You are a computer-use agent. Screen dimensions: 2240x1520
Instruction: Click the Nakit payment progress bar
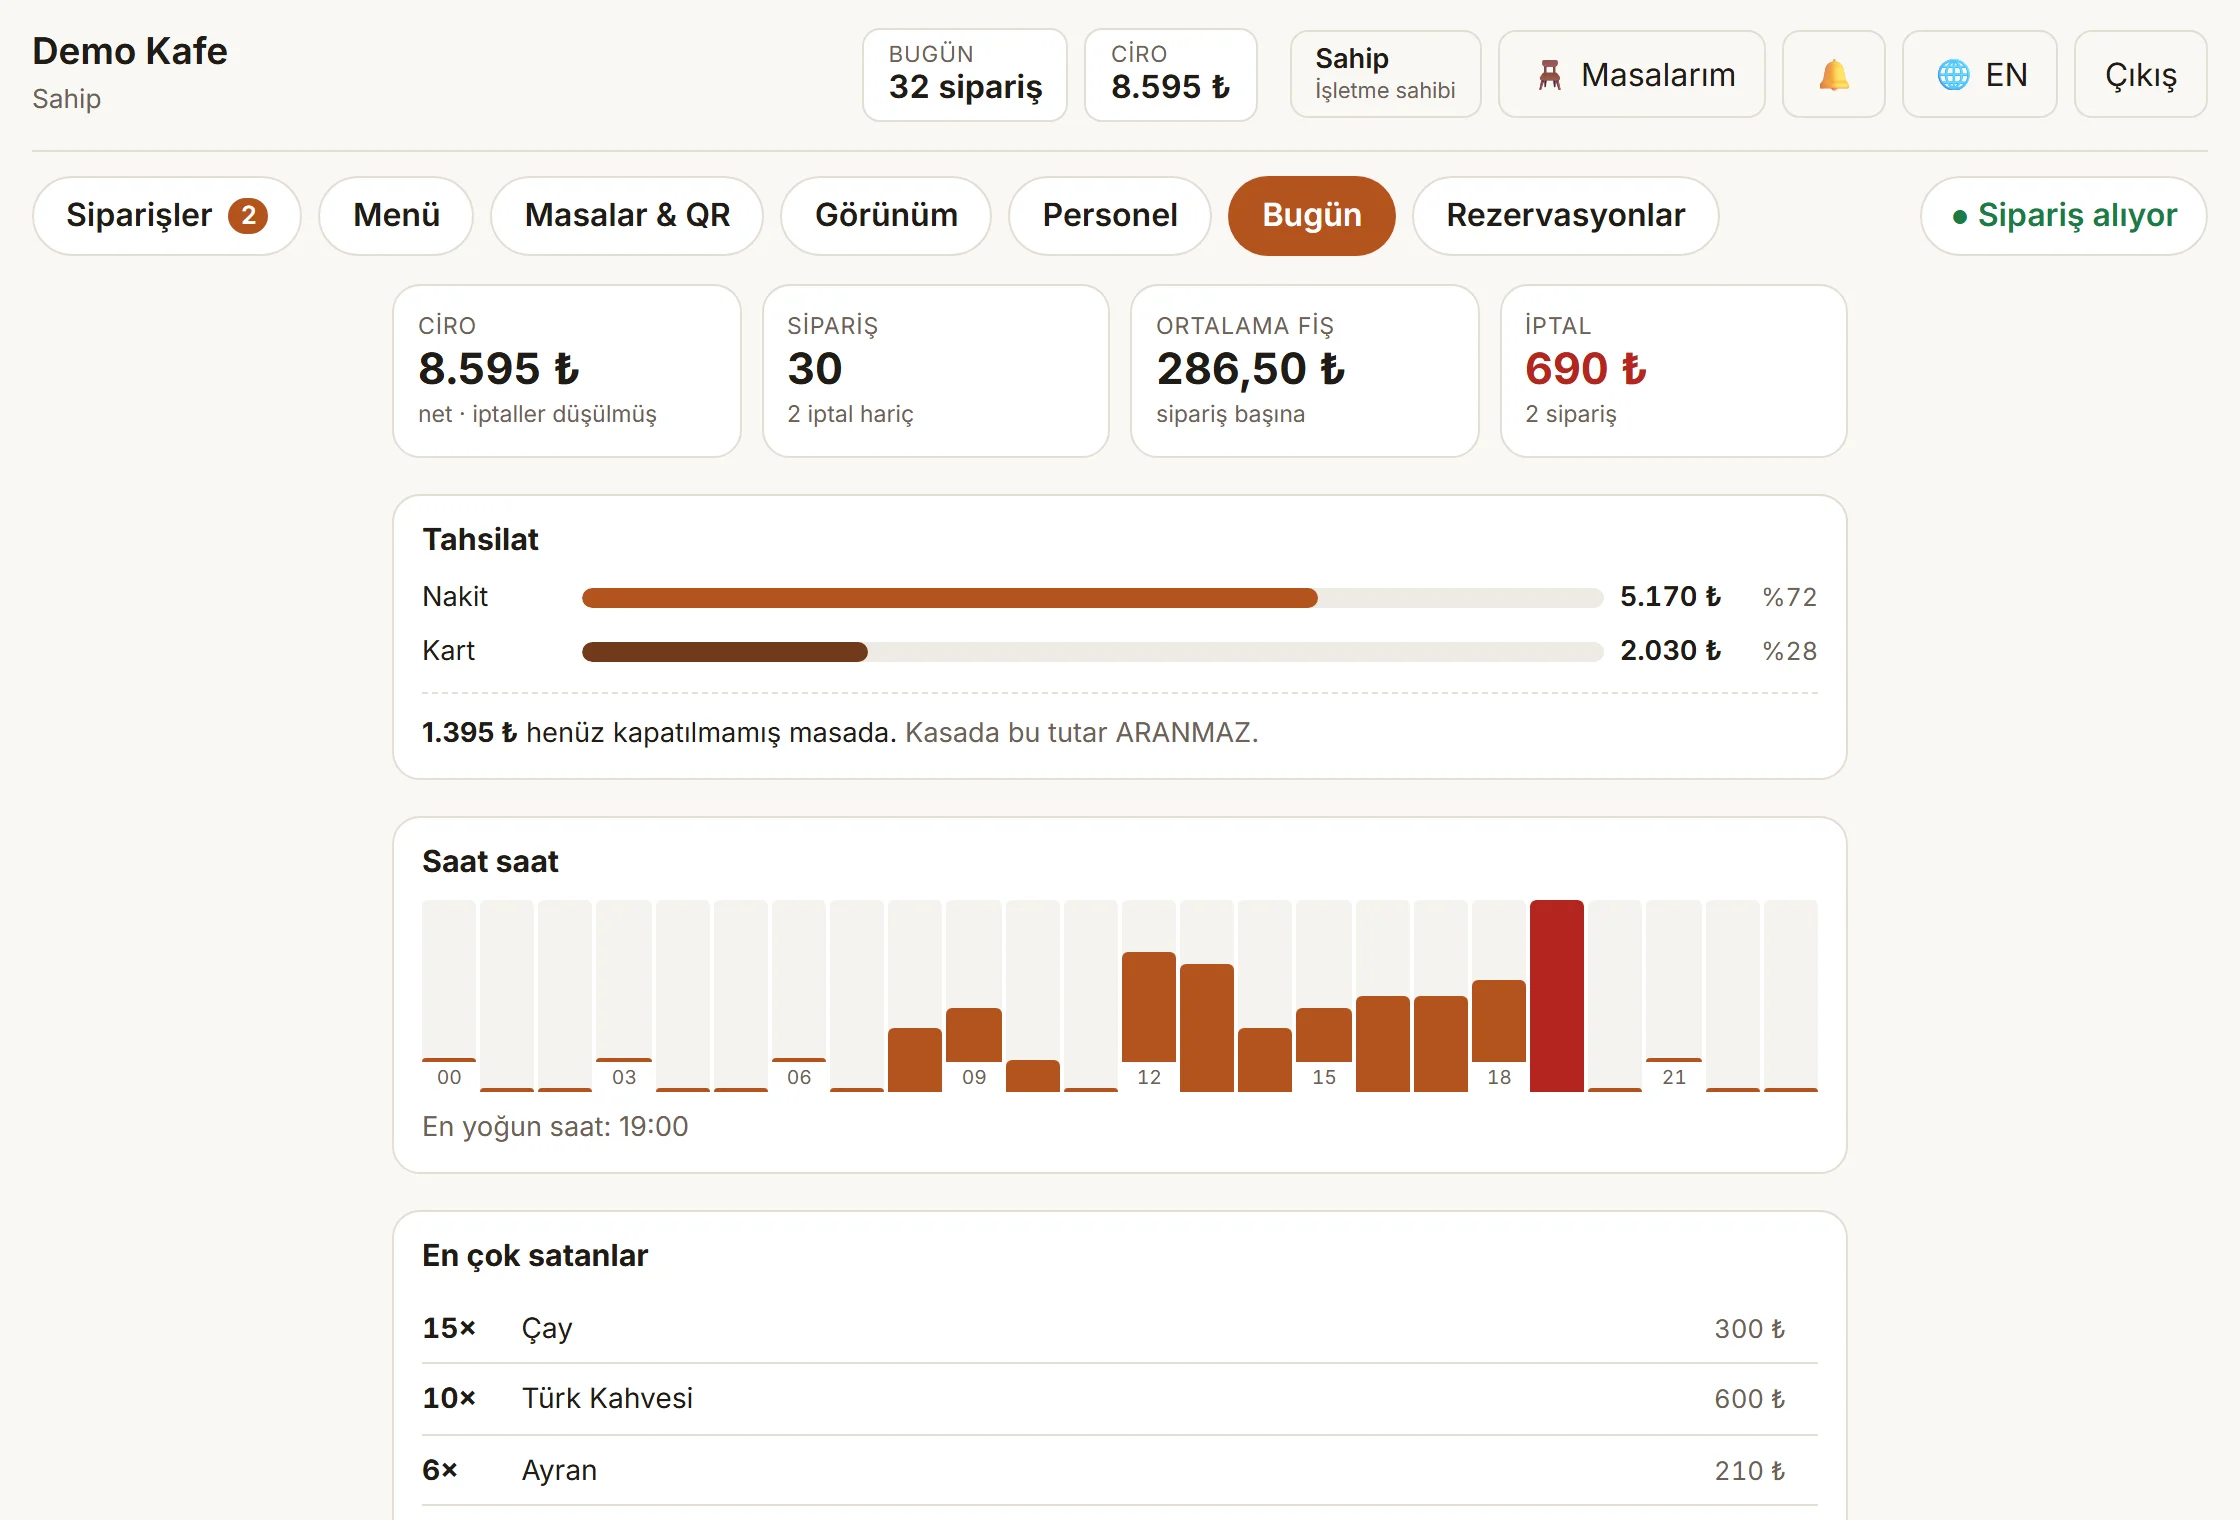coord(1092,598)
